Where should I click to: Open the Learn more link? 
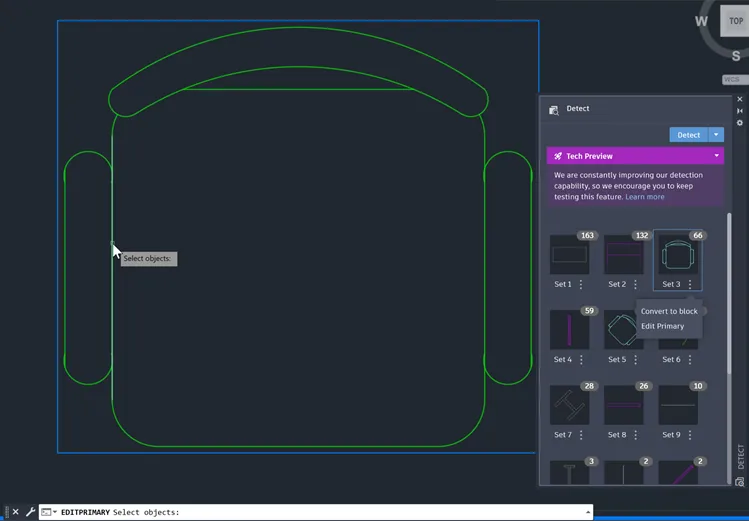[x=644, y=197]
